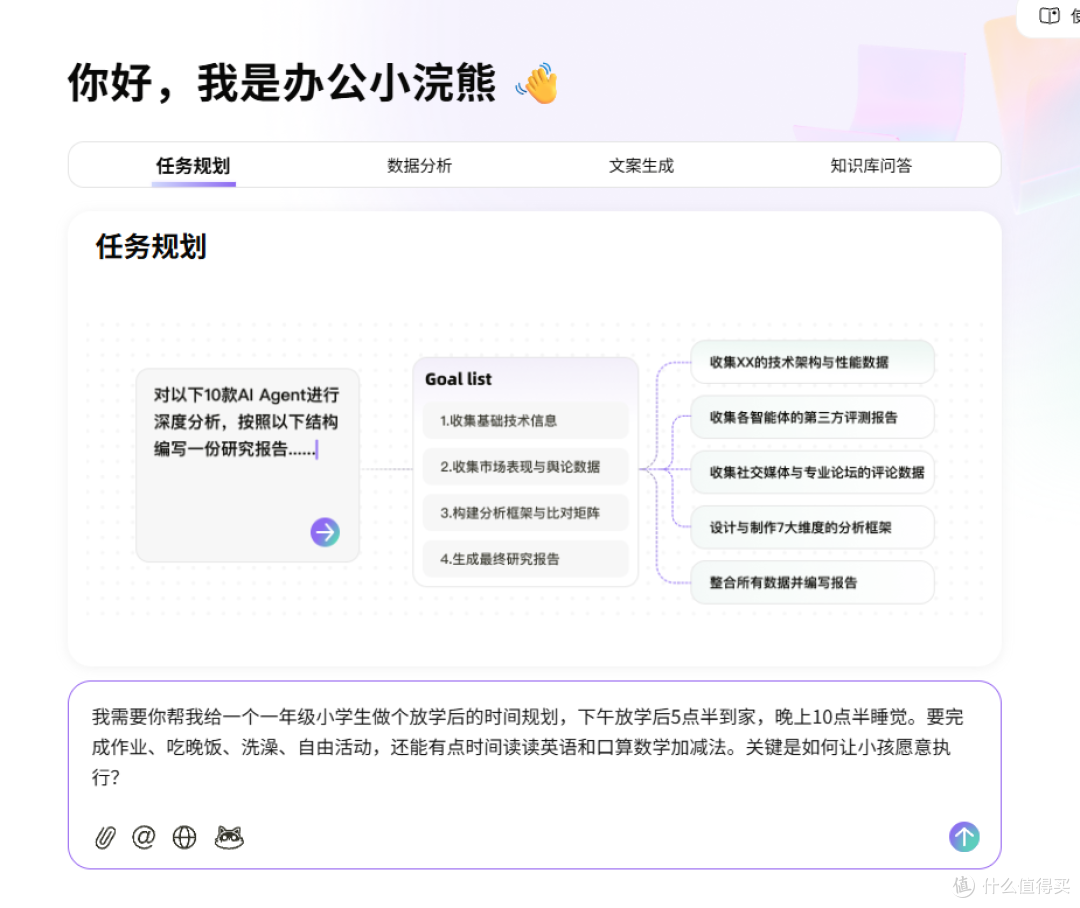Click the waving hand emoji
The width and height of the screenshot is (1080, 908).
point(537,83)
